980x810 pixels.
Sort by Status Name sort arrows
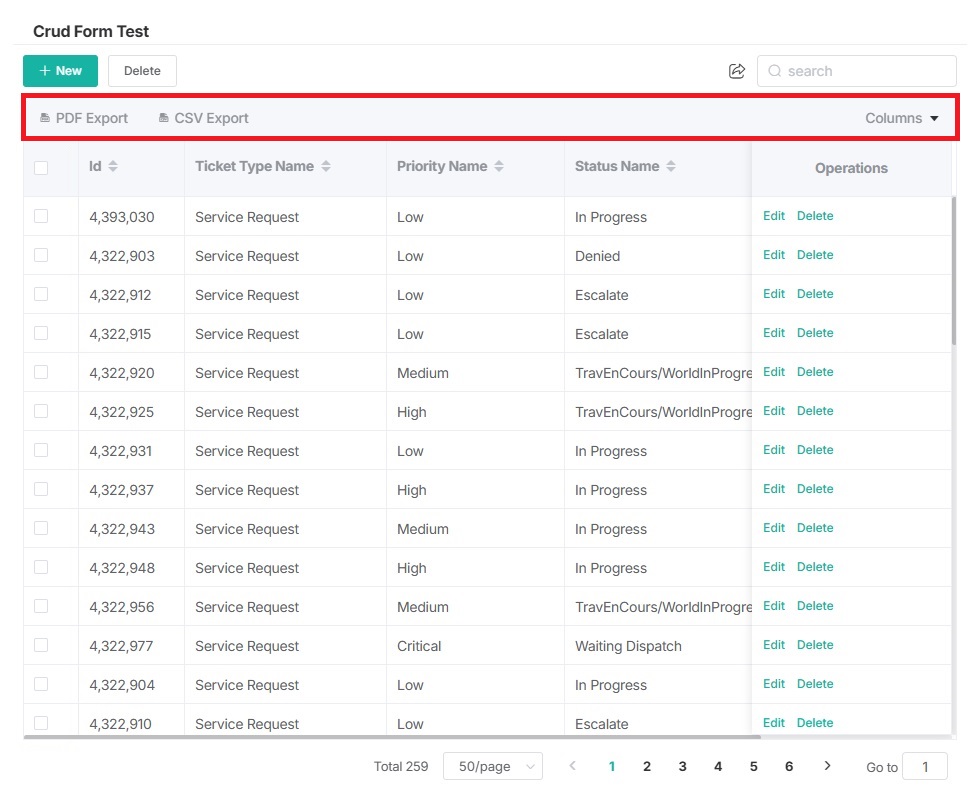[x=671, y=167]
